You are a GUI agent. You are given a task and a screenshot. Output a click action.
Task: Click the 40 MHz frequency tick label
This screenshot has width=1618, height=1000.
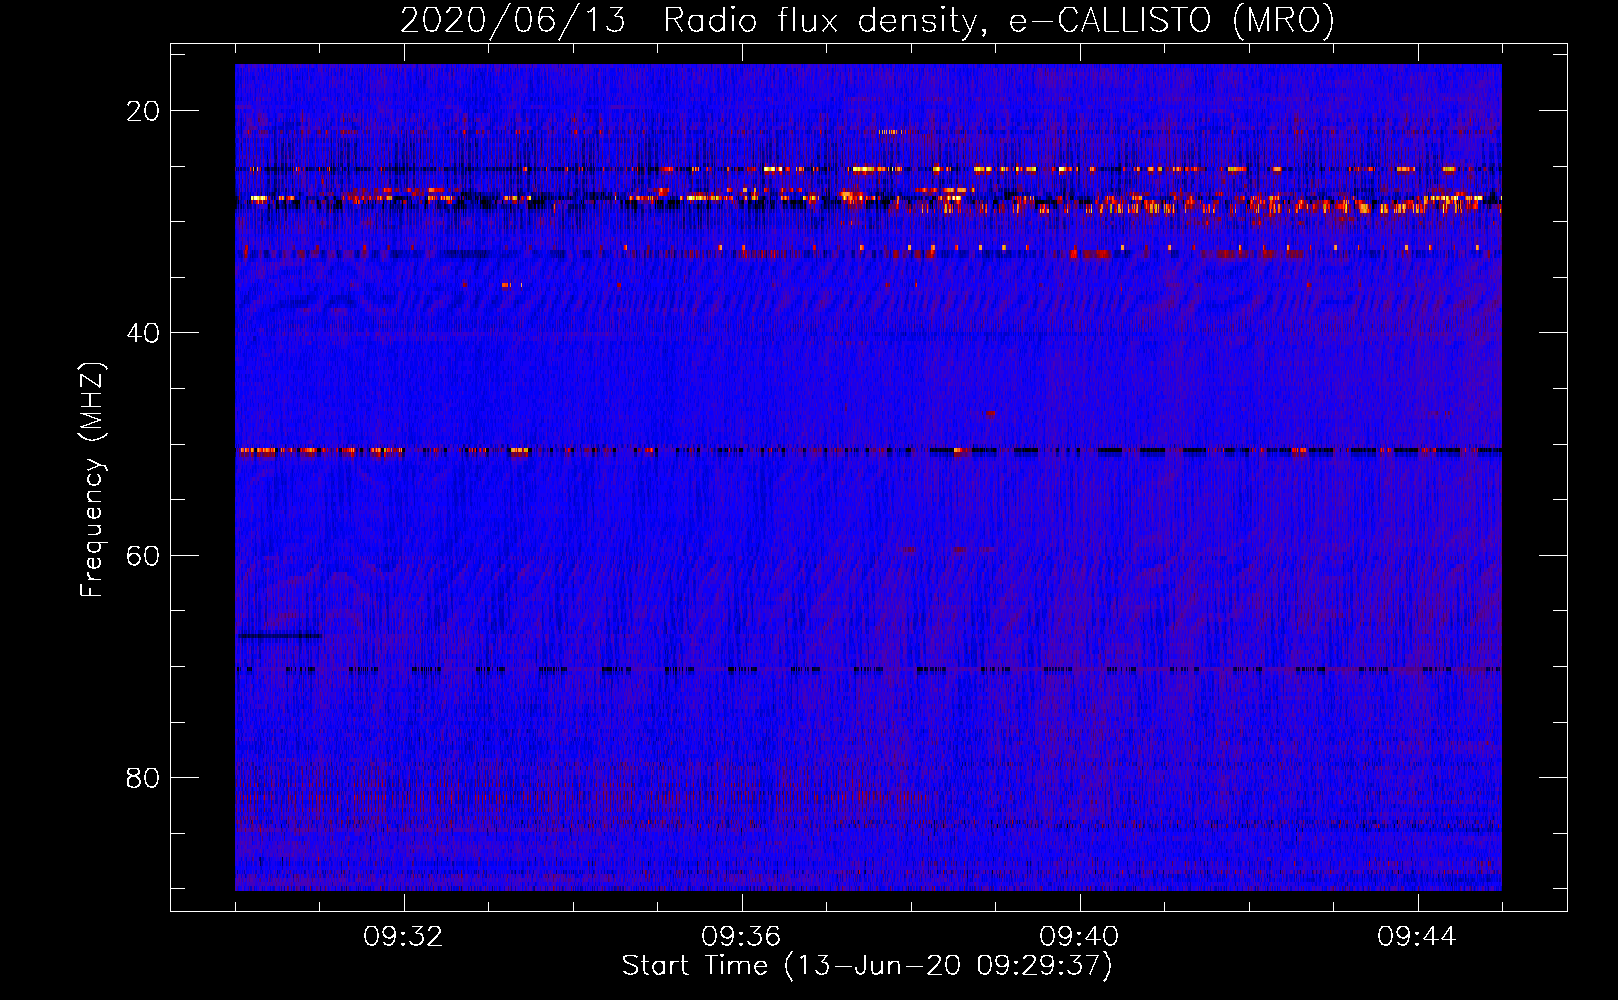coord(144,333)
